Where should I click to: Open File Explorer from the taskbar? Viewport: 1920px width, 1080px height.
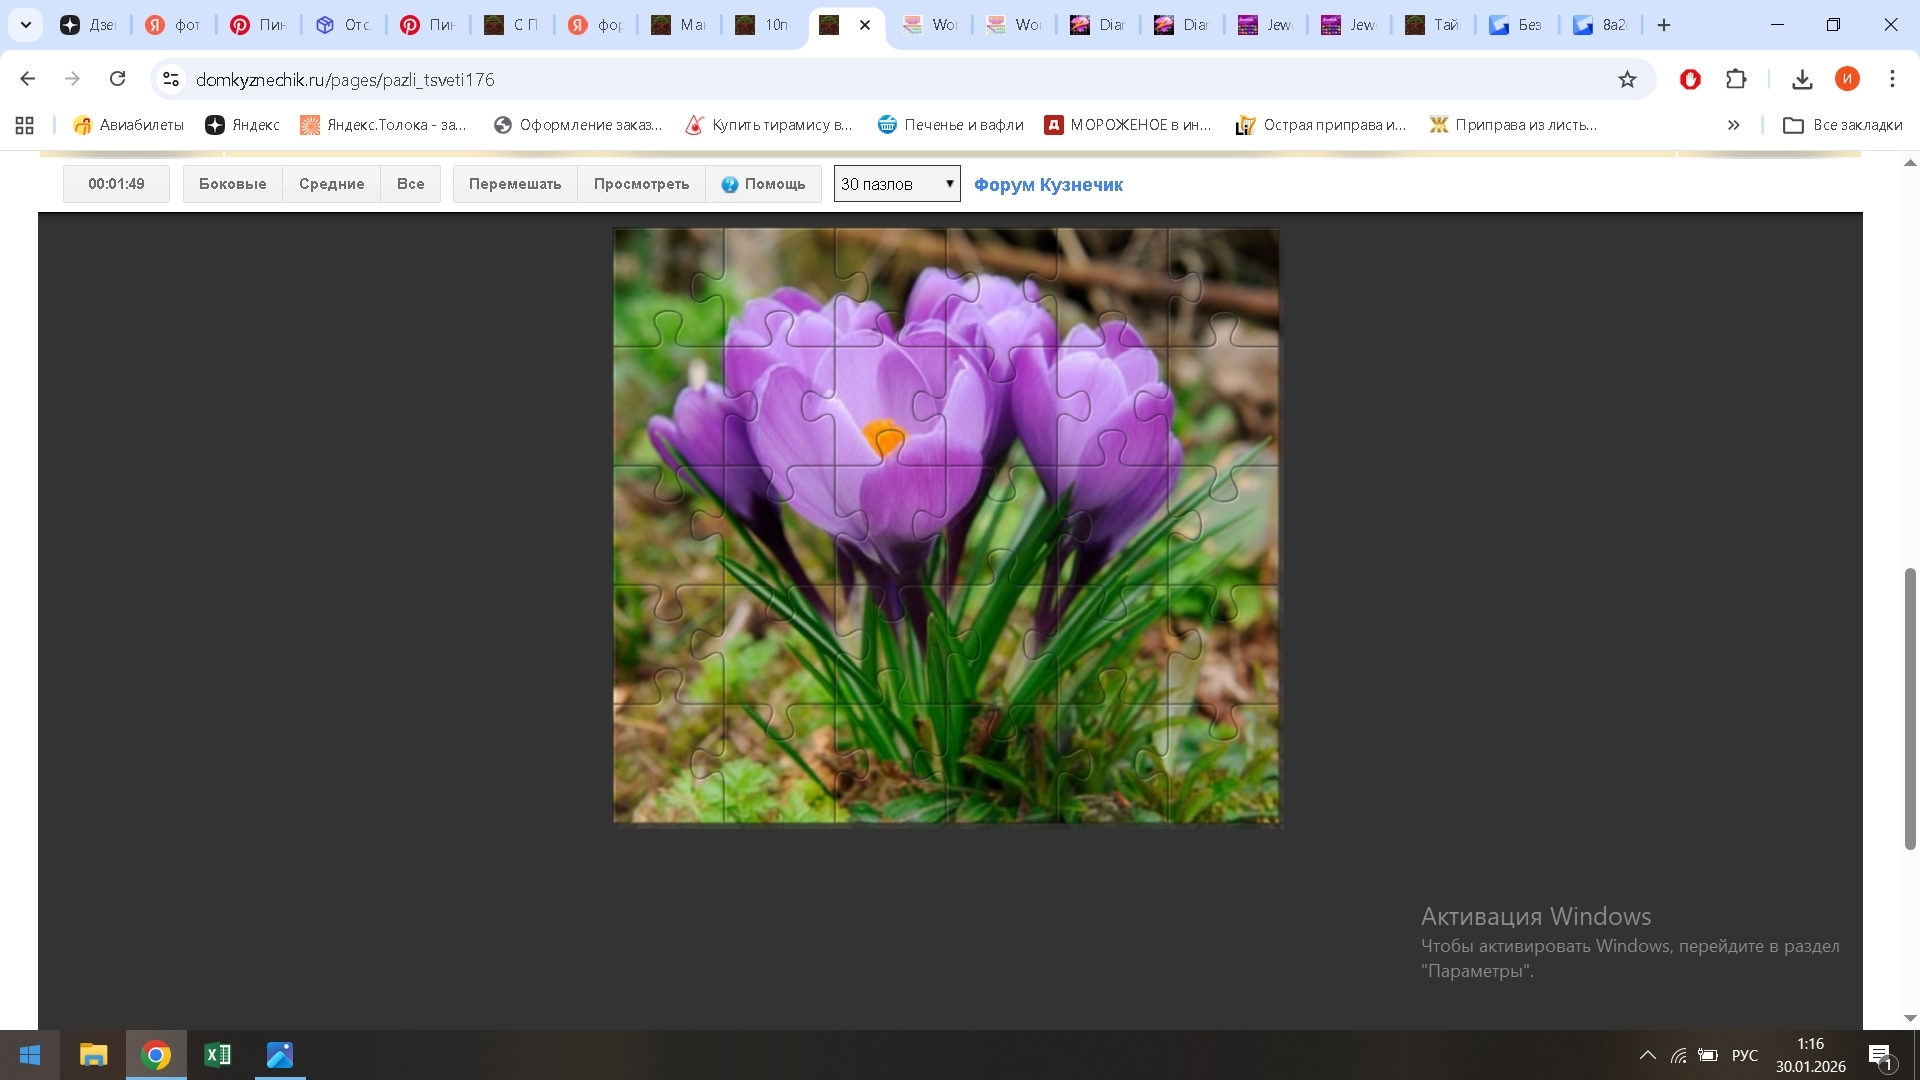point(93,1055)
